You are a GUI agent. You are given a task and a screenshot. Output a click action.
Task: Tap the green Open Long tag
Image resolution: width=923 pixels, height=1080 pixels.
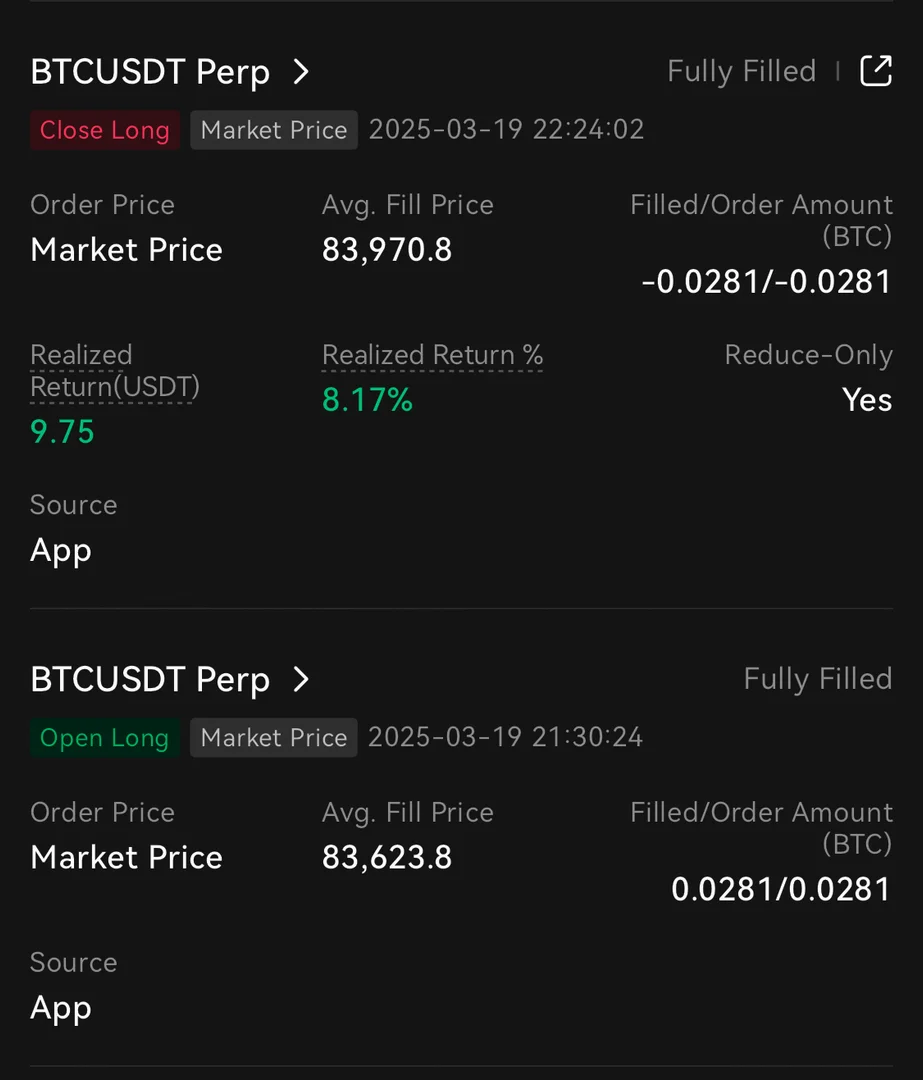click(105, 738)
